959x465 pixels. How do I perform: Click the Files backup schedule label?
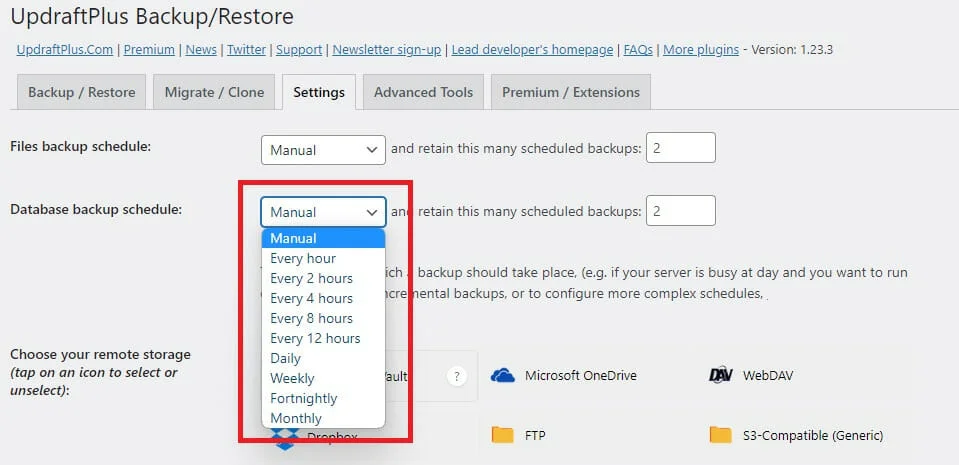[80, 146]
